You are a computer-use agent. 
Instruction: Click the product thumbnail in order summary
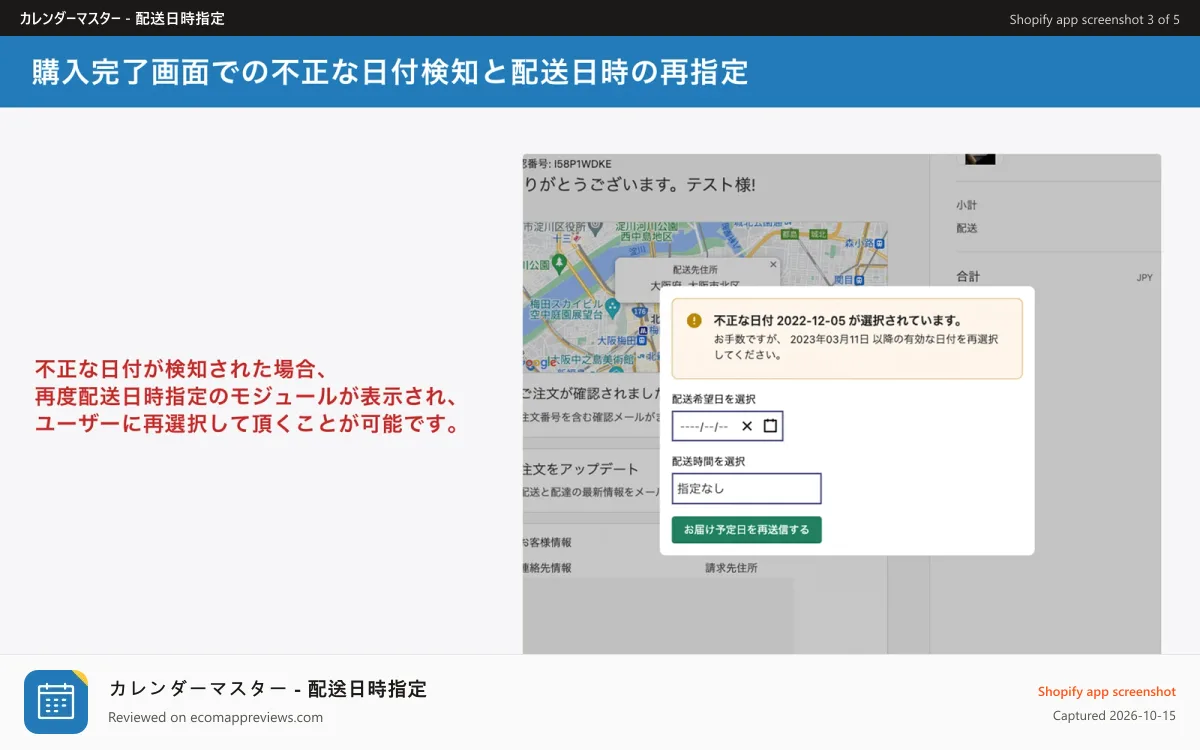(x=980, y=159)
